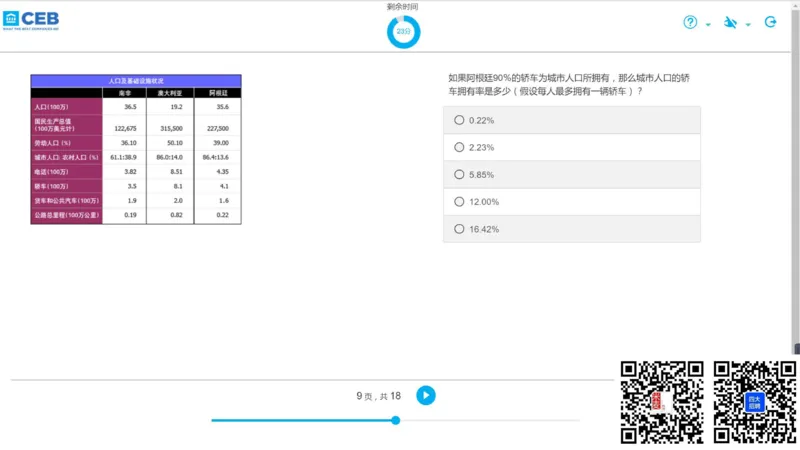
Task: Click the truck and bus value 1.6
Action: coord(224,201)
